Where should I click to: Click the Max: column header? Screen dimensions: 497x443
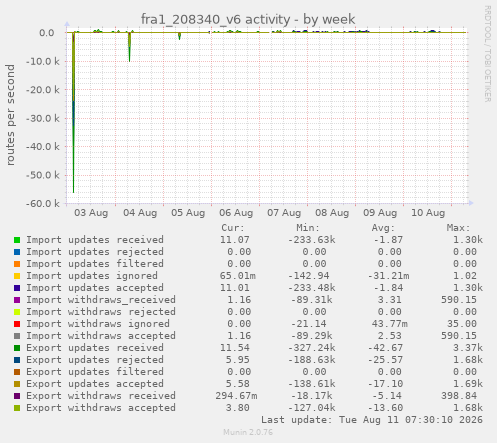pyautogui.click(x=458, y=228)
